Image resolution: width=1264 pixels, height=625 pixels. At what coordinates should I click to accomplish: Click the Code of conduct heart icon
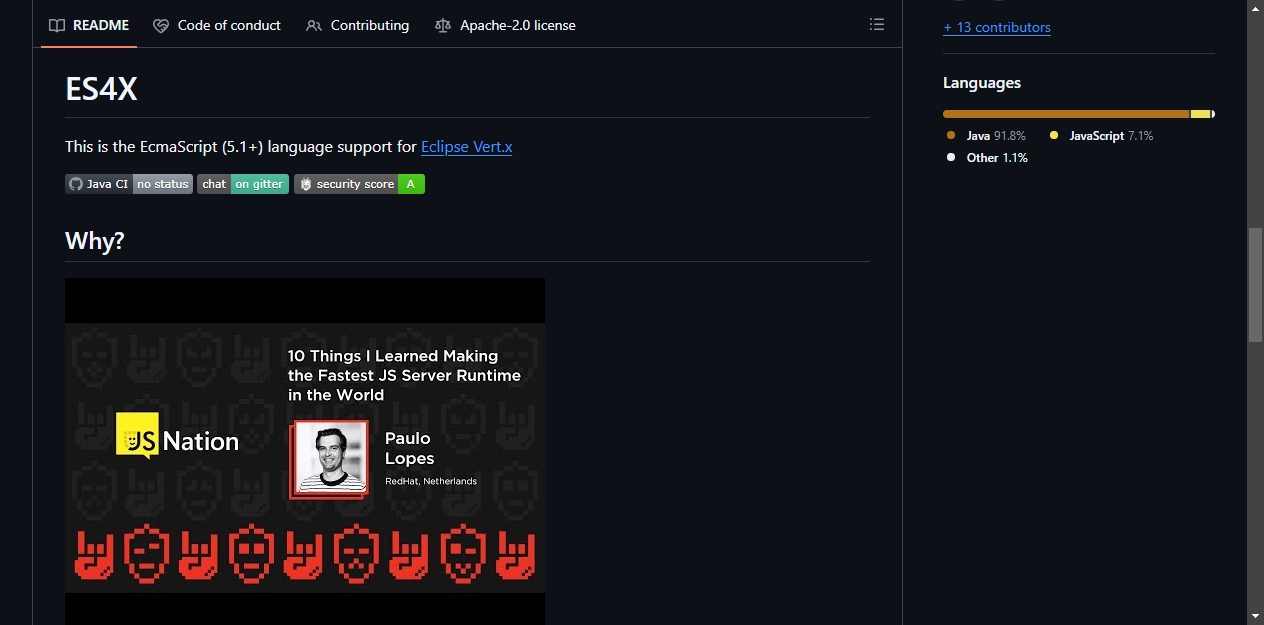[161, 25]
